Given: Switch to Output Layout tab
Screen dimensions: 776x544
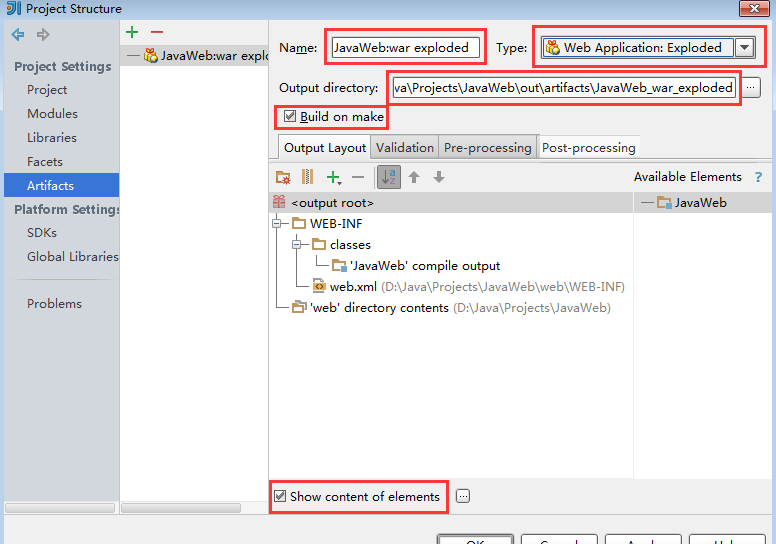Looking at the screenshot, I should (x=325, y=148).
